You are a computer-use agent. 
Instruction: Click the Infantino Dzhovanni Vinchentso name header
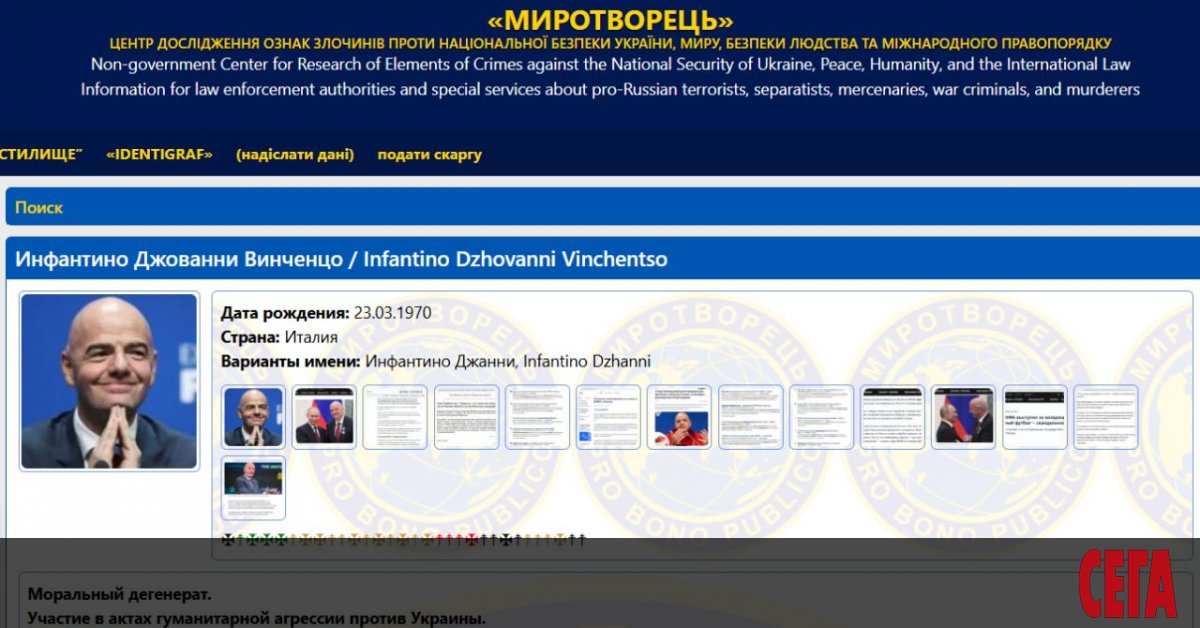pyautogui.click(x=341, y=259)
